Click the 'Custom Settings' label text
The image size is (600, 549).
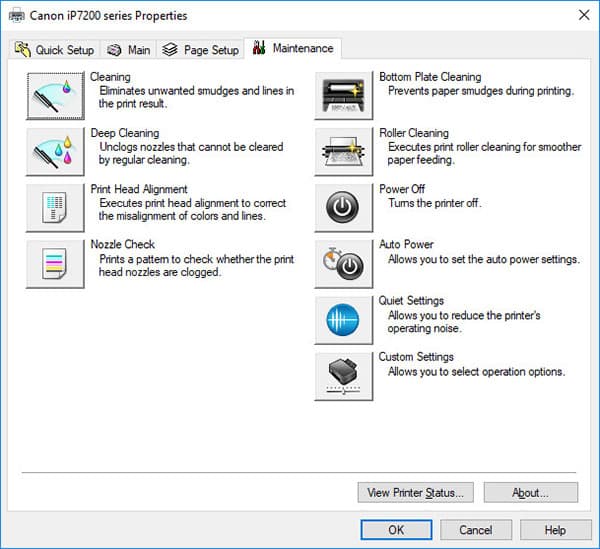[x=416, y=357]
